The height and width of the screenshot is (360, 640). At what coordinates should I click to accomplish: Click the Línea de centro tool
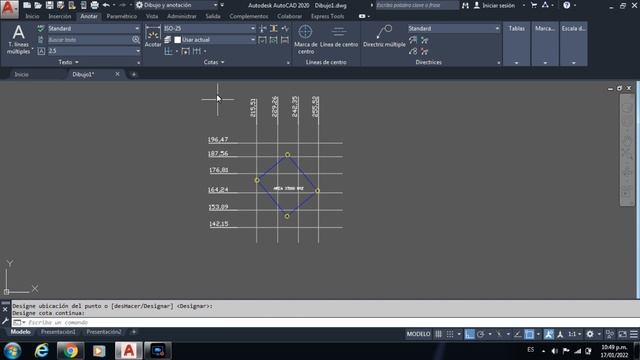tap(339, 37)
